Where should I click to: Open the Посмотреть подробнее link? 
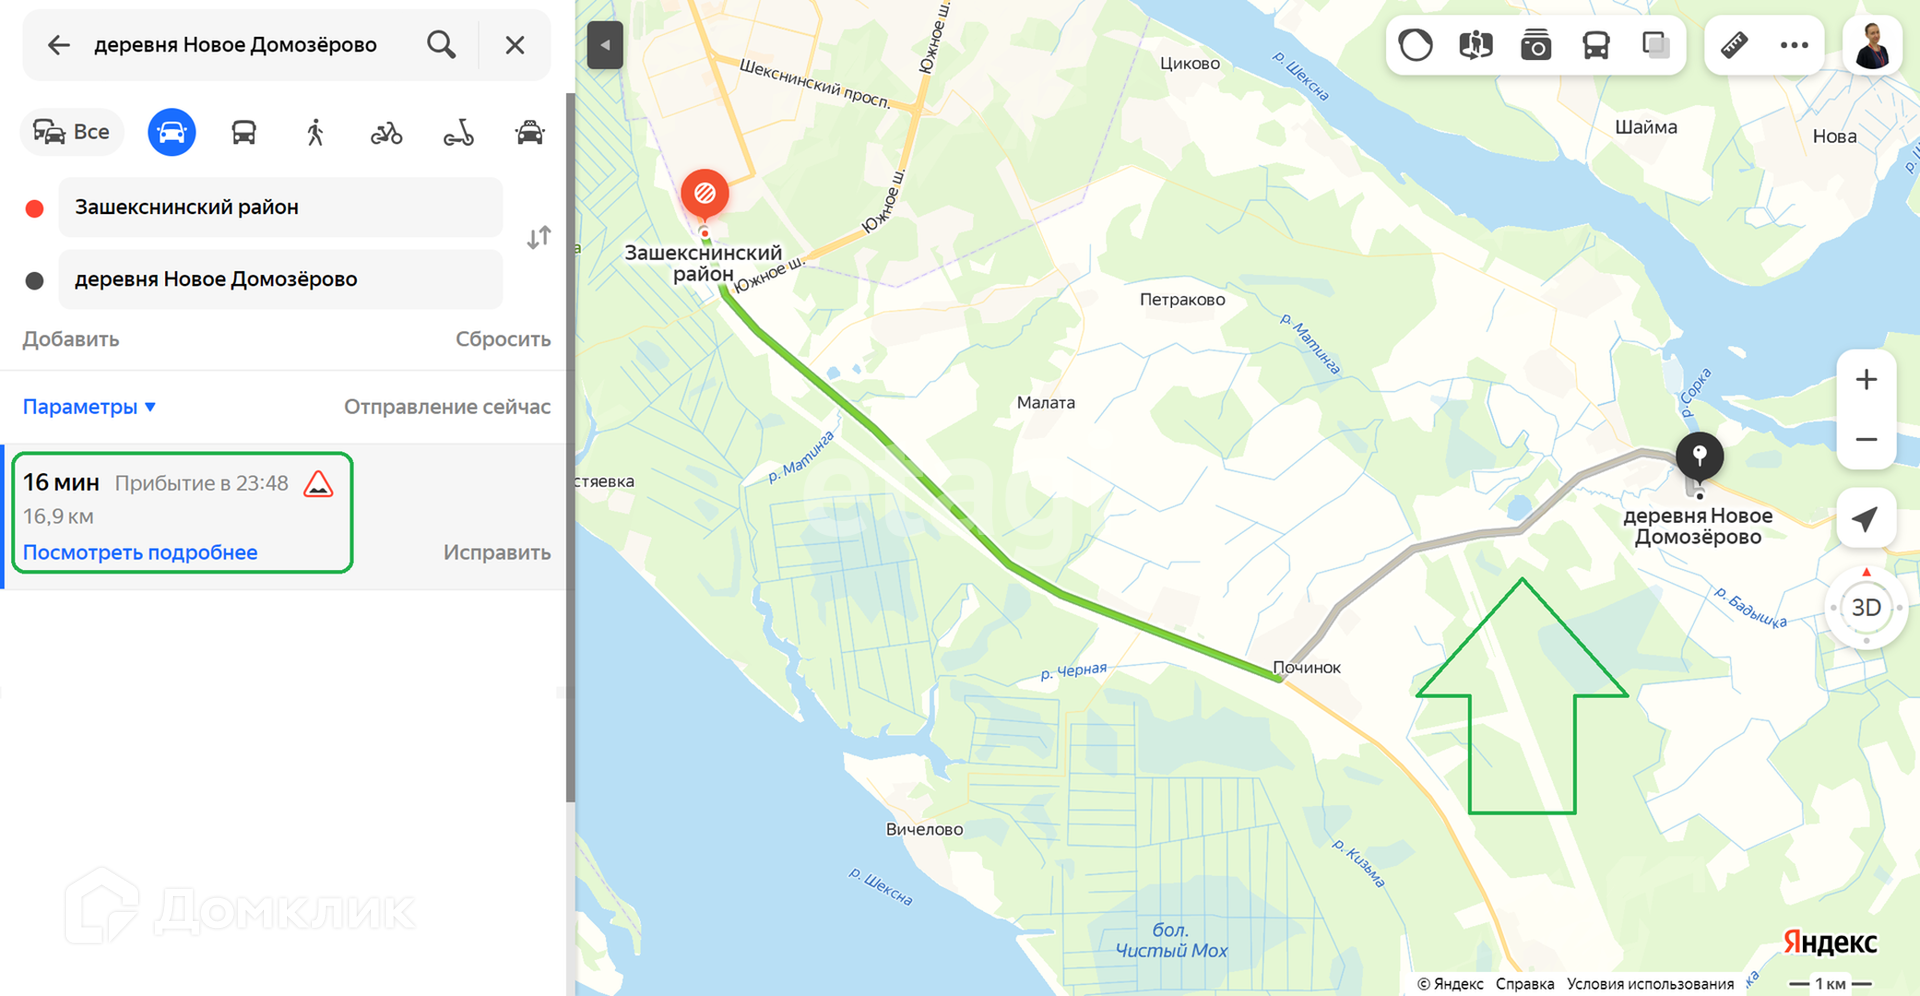point(140,552)
